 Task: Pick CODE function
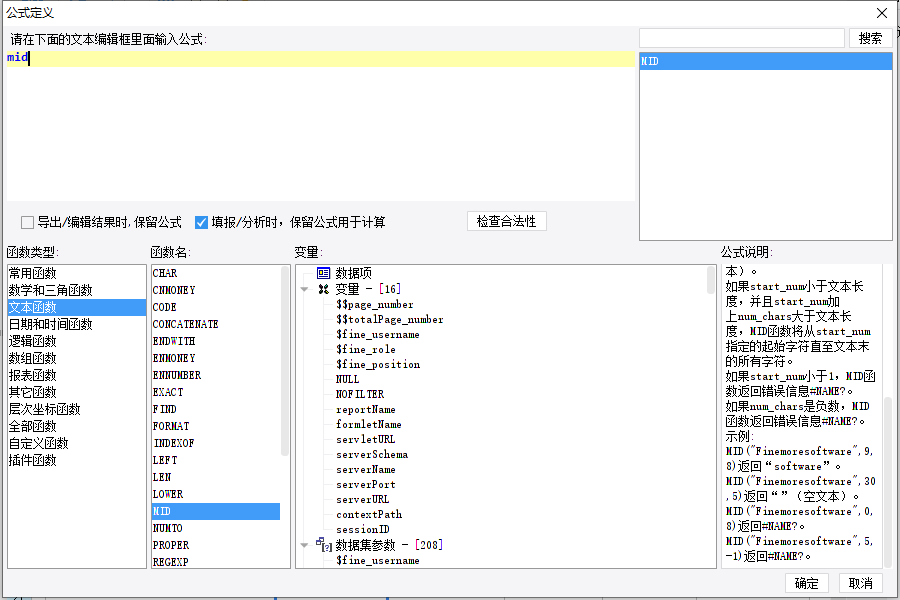pyautogui.click(x=216, y=307)
